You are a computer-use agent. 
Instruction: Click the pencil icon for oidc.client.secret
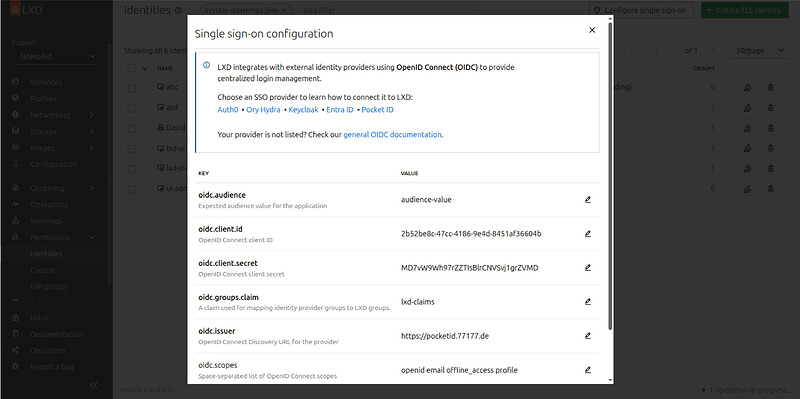click(x=588, y=267)
